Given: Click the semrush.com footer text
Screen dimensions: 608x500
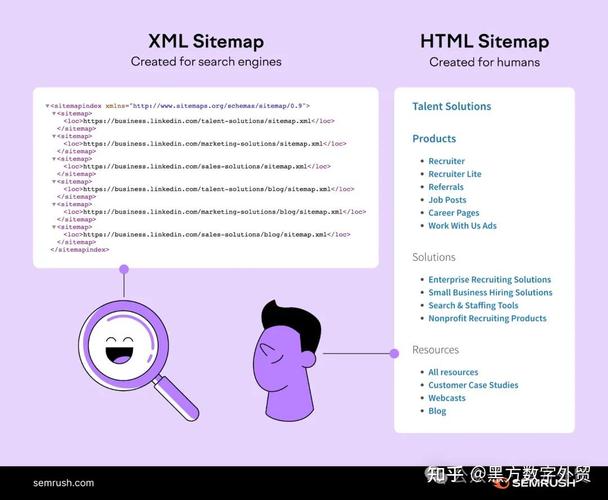Looking at the screenshot, I should pyautogui.click(x=63, y=483).
